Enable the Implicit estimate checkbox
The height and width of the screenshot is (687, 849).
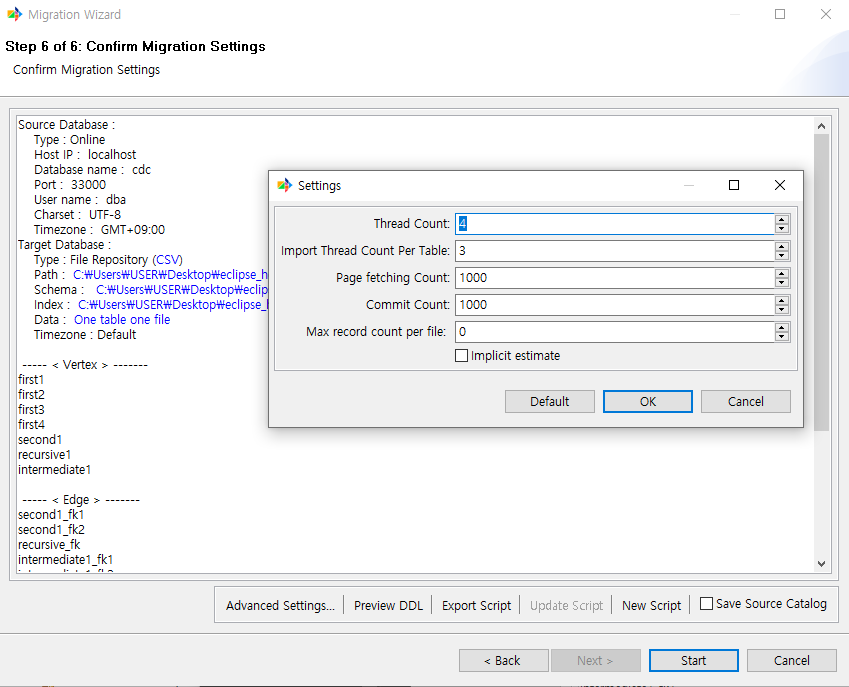click(x=461, y=355)
